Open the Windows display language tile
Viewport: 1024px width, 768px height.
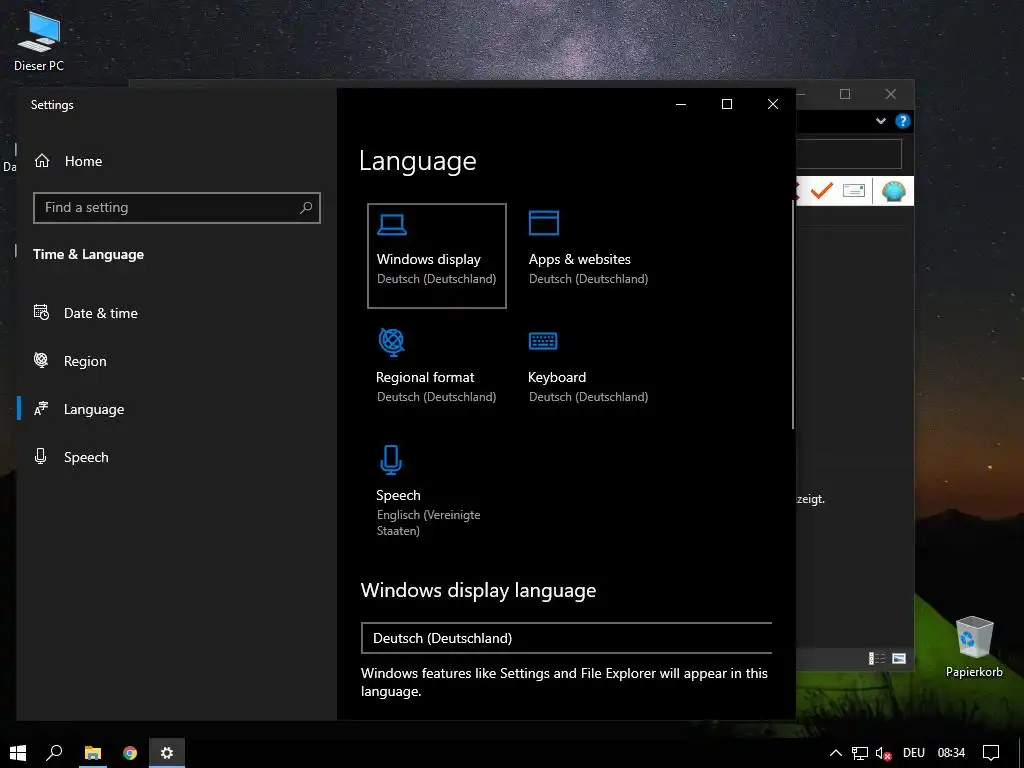[436, 255]
